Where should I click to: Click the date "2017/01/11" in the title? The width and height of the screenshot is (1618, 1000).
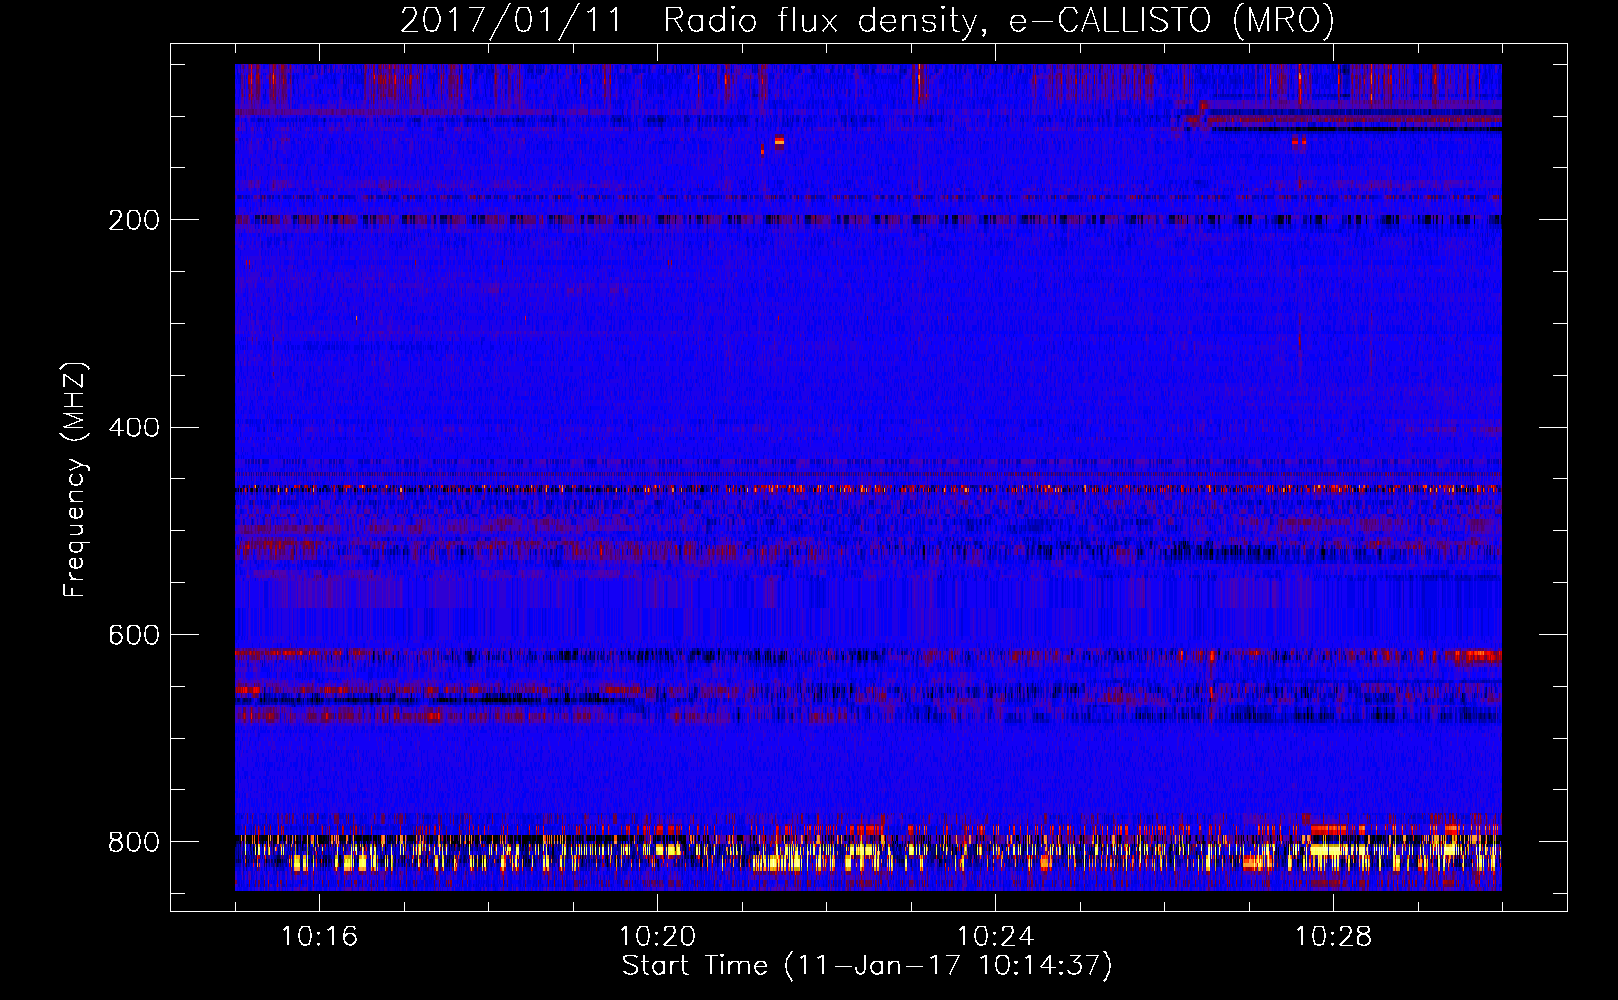tap(512, 20)
